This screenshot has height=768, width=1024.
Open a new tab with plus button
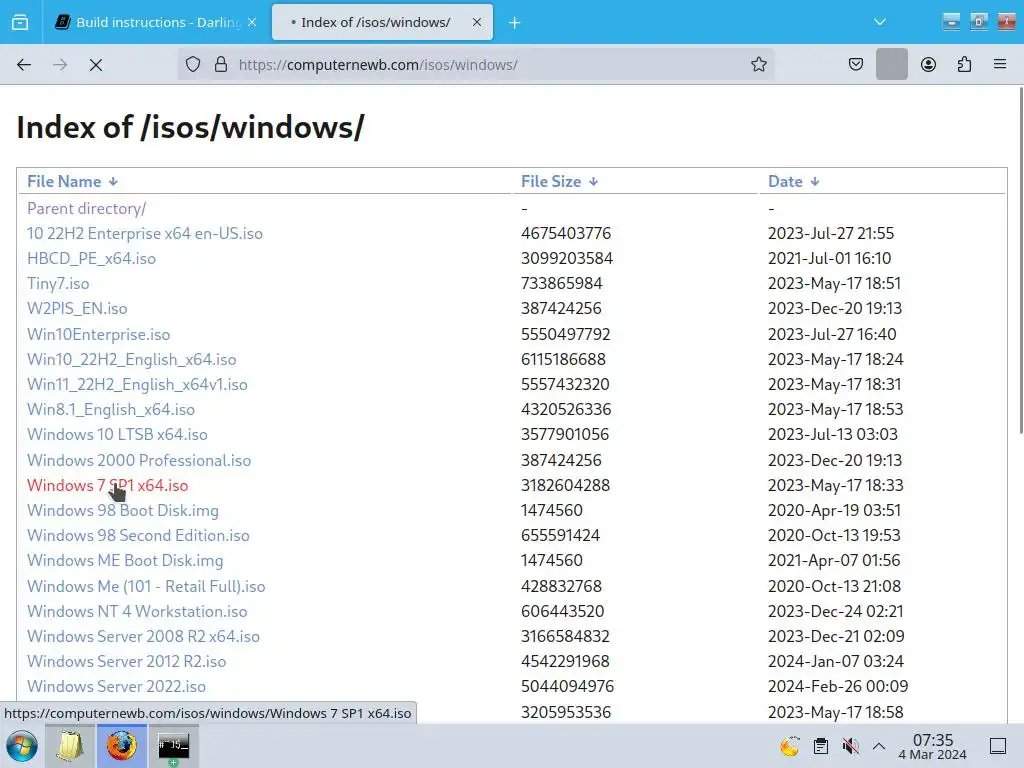[x=515, y=23]
